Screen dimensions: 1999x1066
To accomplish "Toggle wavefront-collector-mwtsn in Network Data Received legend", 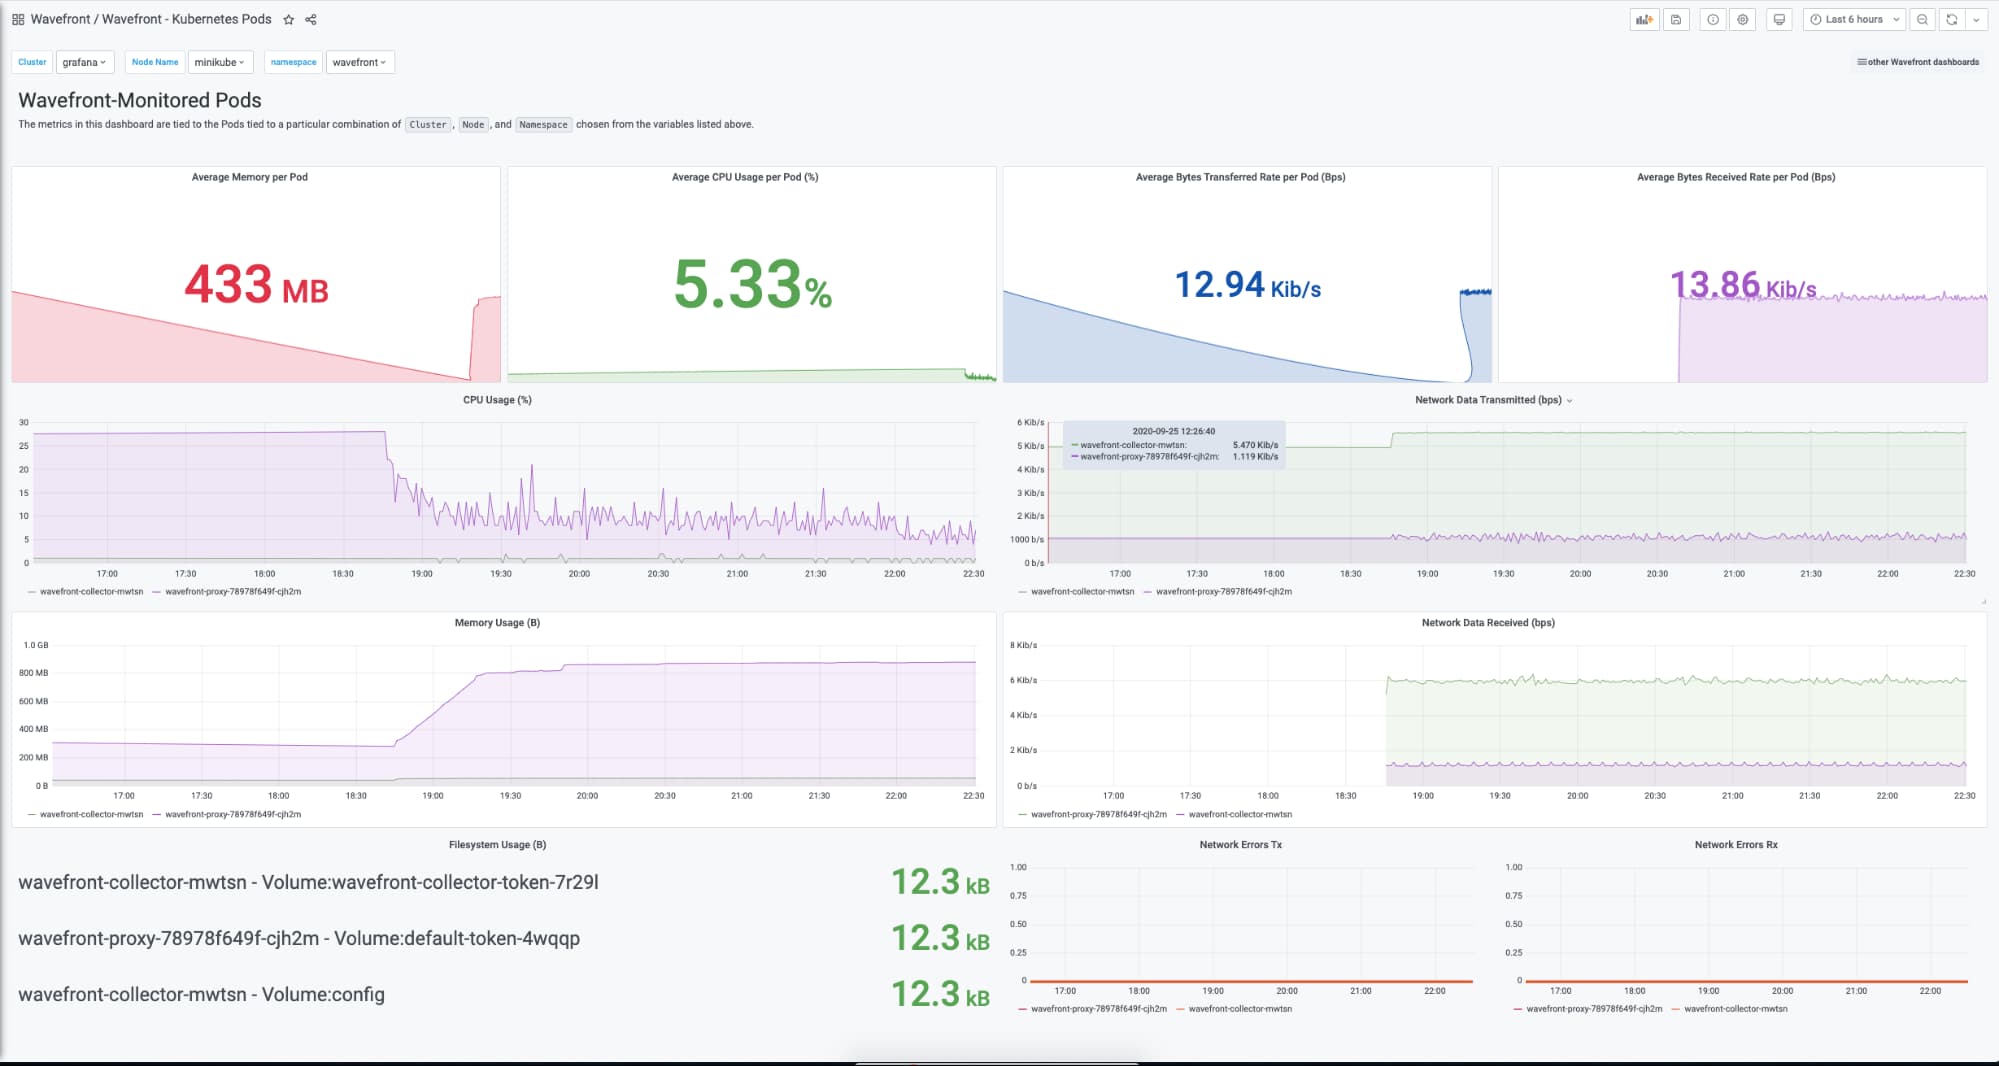I will point(1240,815).
